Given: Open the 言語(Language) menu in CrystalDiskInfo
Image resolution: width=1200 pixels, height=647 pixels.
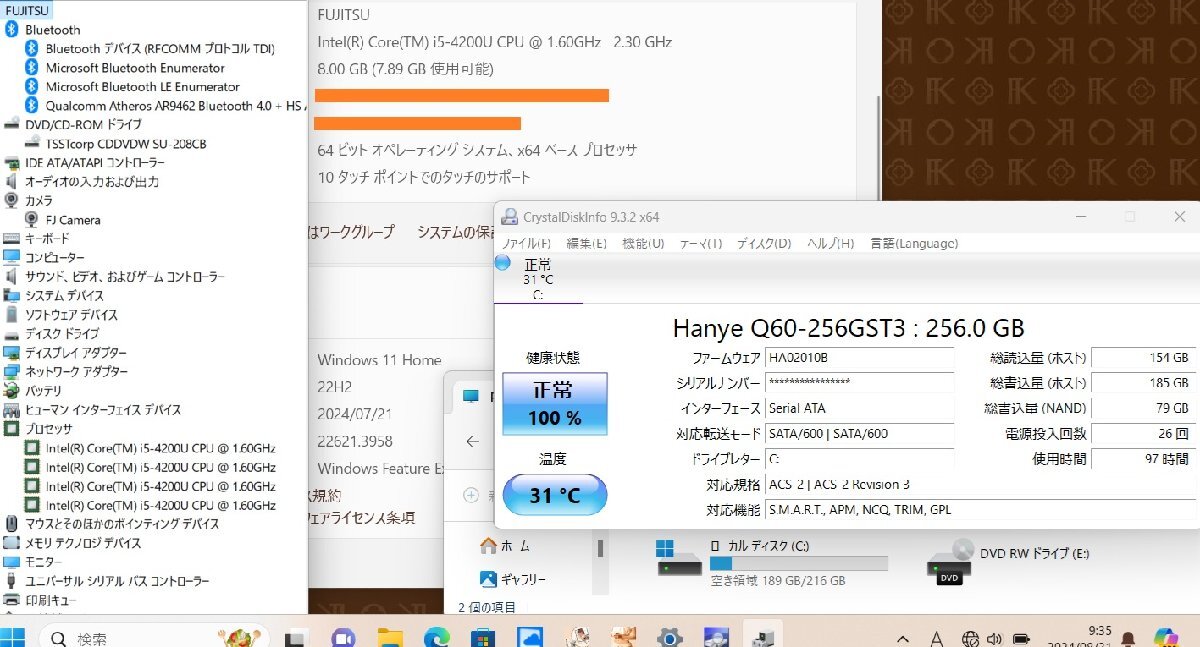Looking at the screenshot, I should click(x=914, y=243).
